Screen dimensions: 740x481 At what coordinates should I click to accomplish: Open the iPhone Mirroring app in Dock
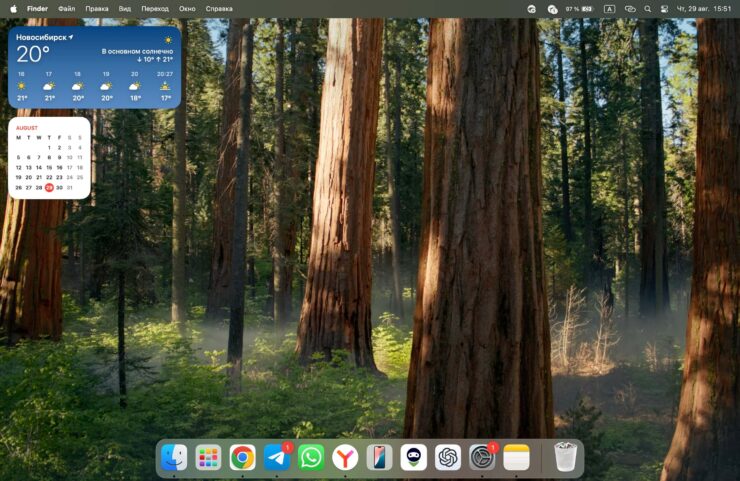click(379, 457)
